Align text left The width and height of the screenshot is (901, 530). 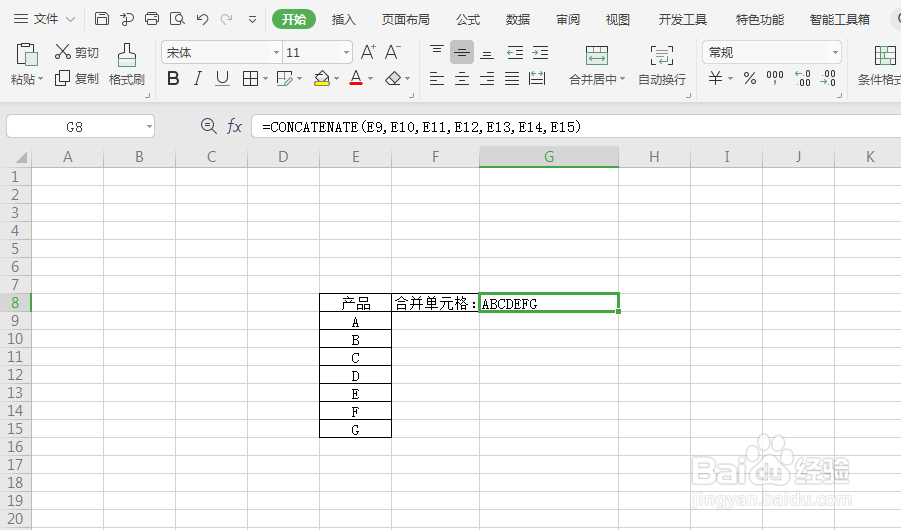(x=437, y=78)
